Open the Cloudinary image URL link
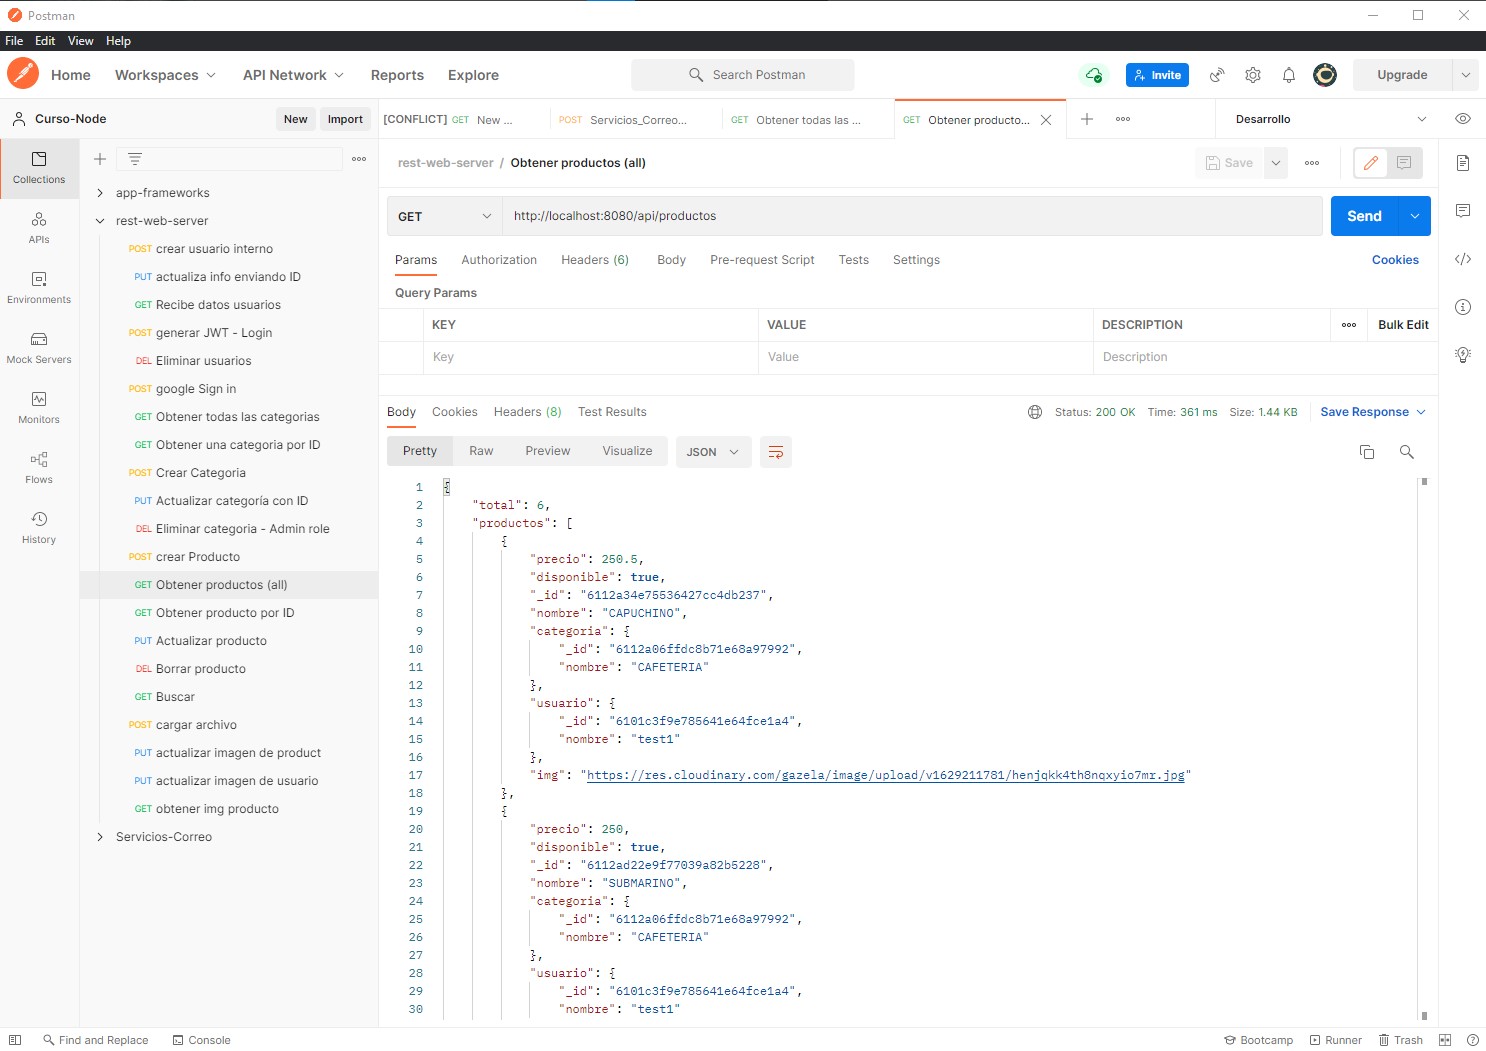1486x1051 pixels. pos(884,775)
